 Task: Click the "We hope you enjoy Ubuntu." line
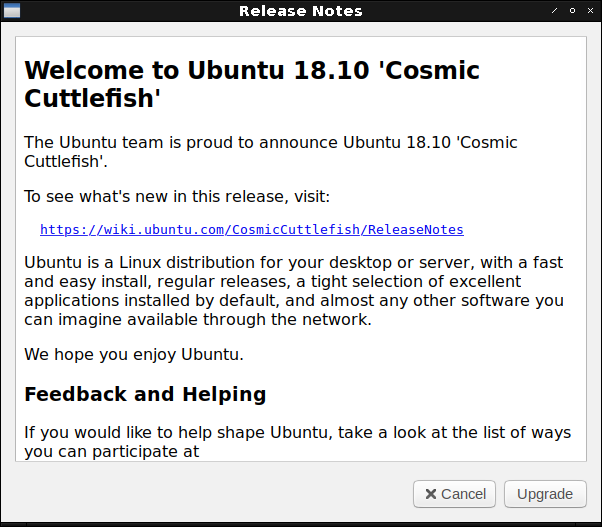(x=134, y=354)
